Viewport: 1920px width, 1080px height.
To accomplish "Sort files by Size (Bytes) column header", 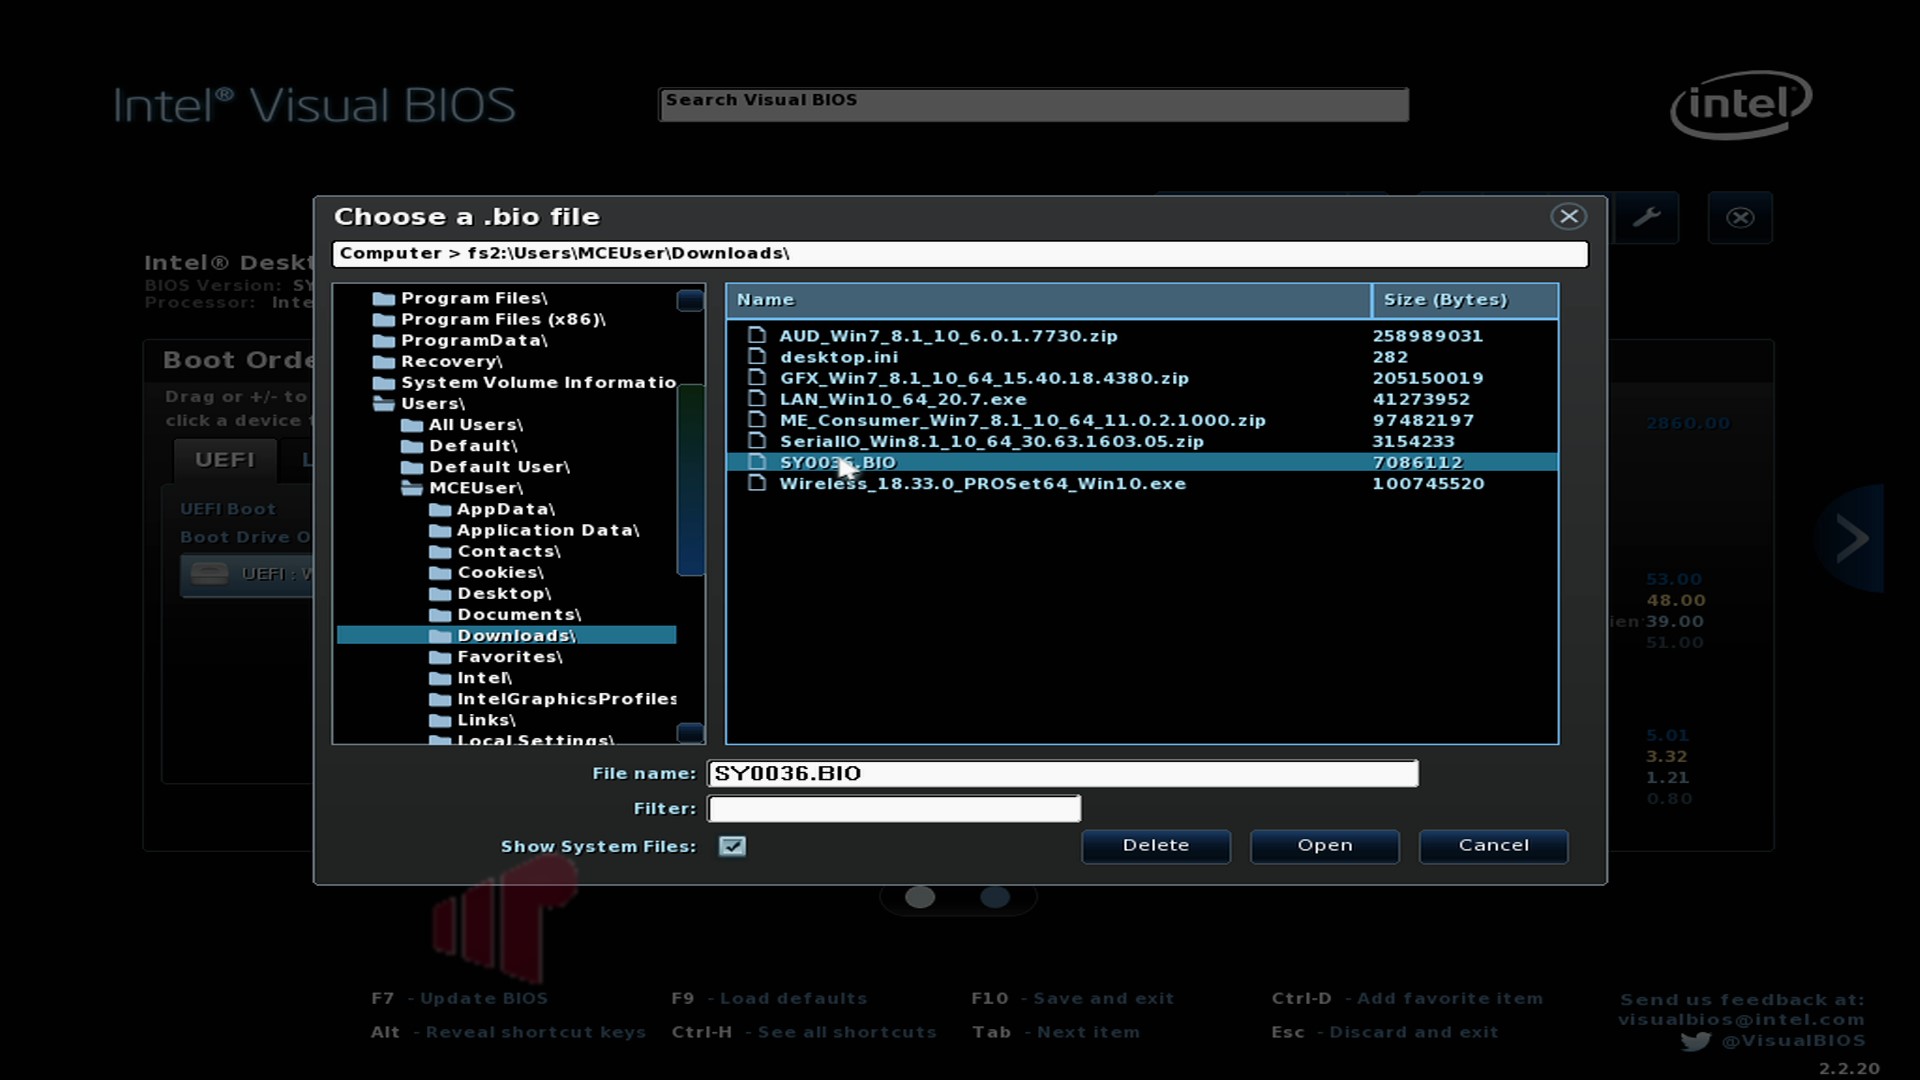I will [1465, 300].
